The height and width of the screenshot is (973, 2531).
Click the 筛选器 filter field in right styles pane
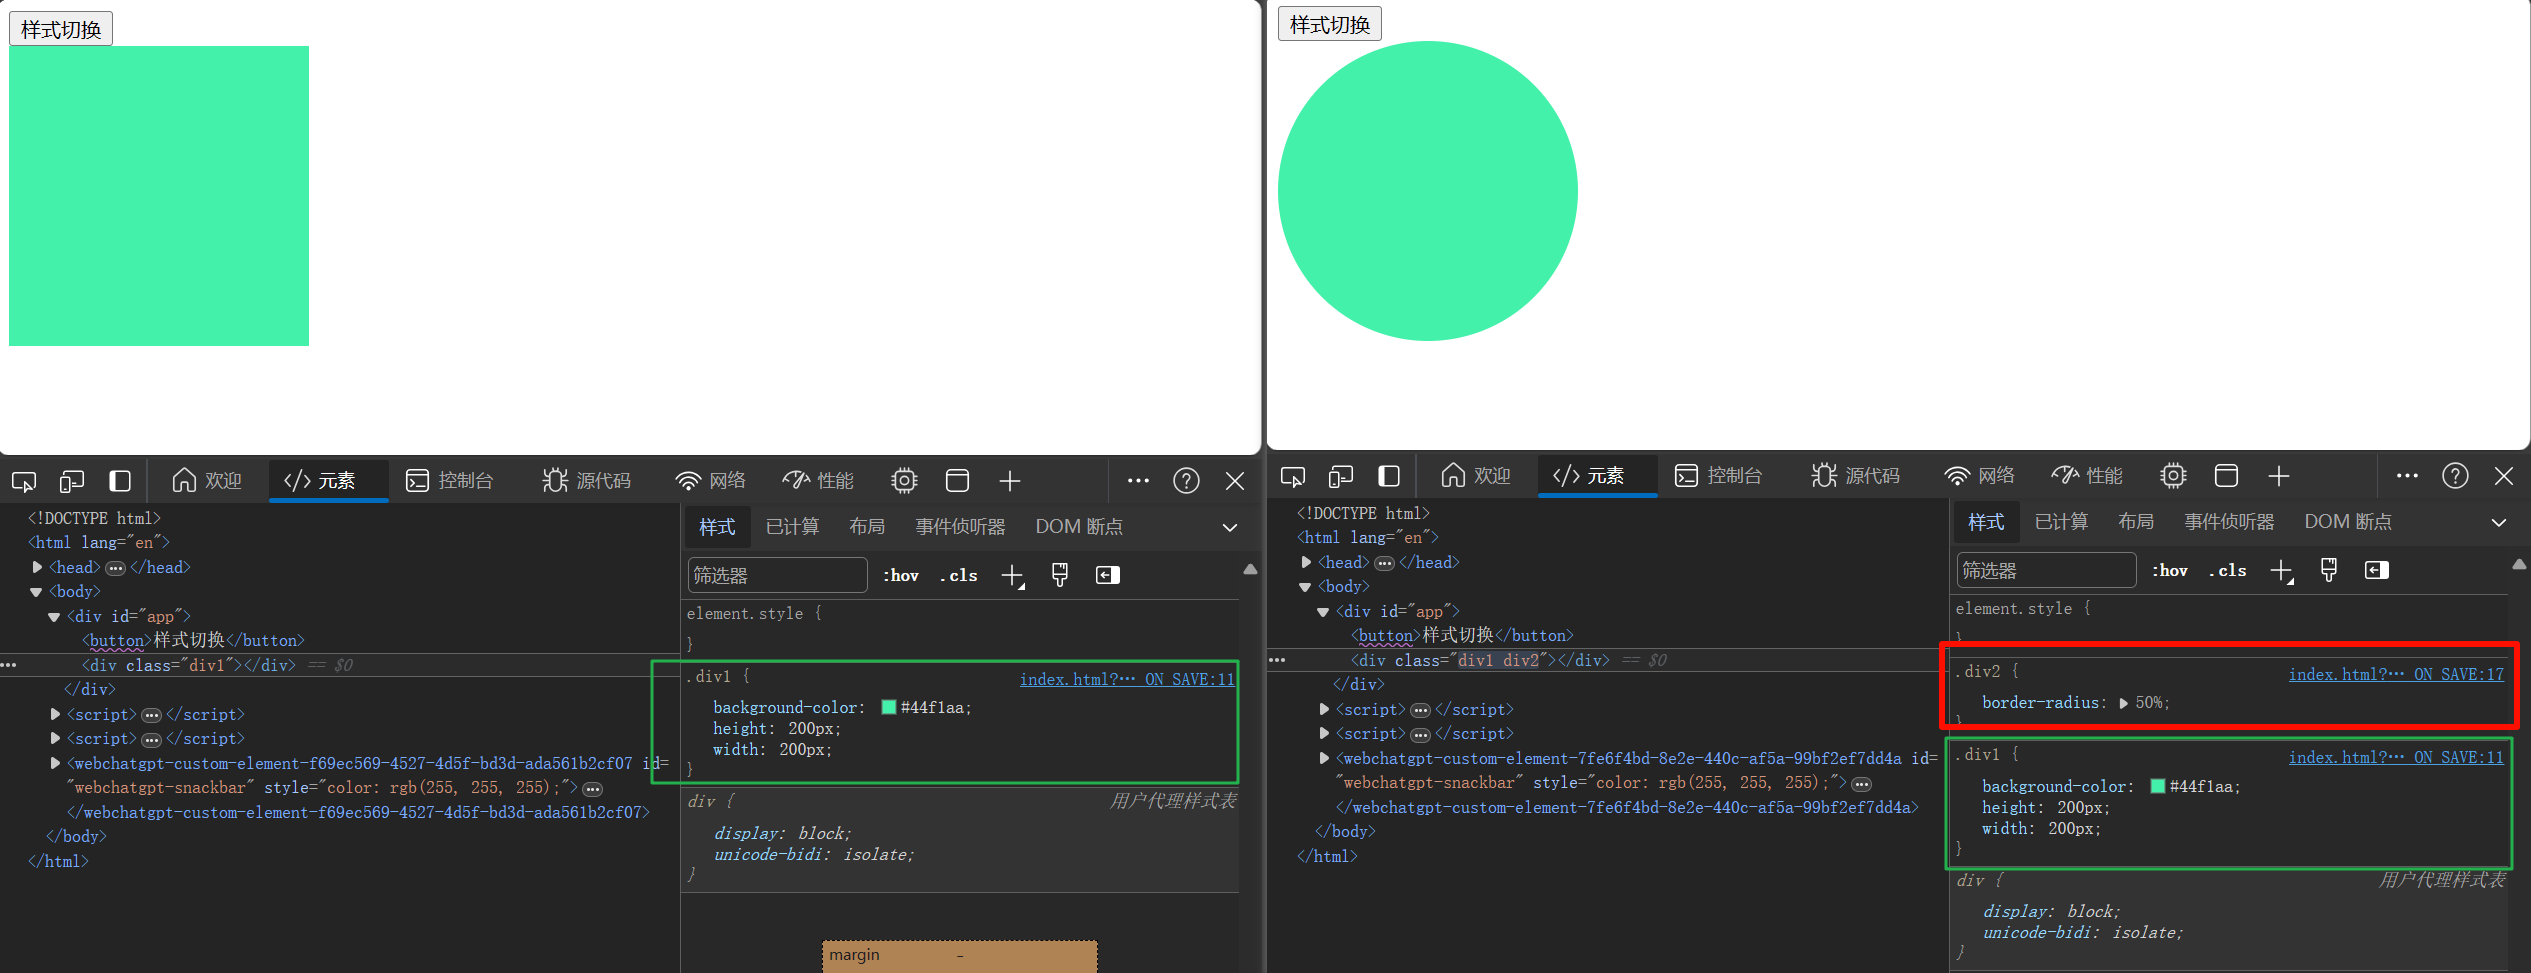(2046, 570)
